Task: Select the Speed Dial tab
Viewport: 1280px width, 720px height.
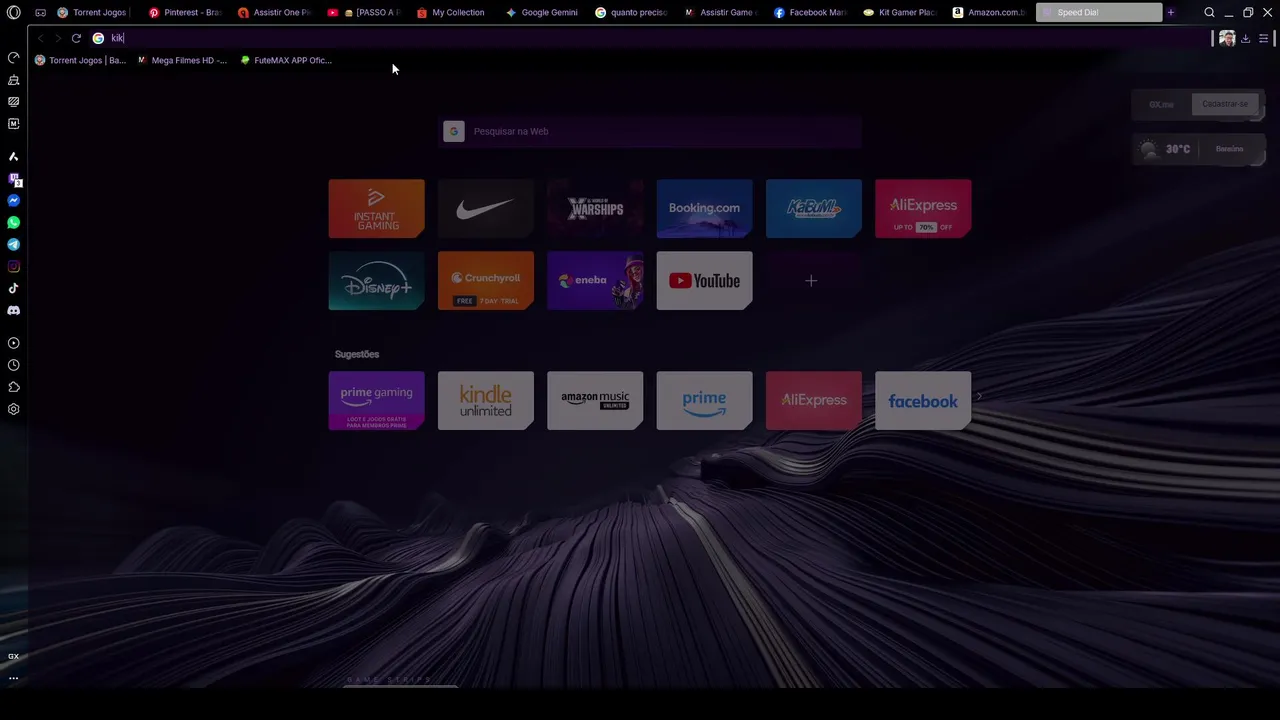Action: (x=1099, y=13)
